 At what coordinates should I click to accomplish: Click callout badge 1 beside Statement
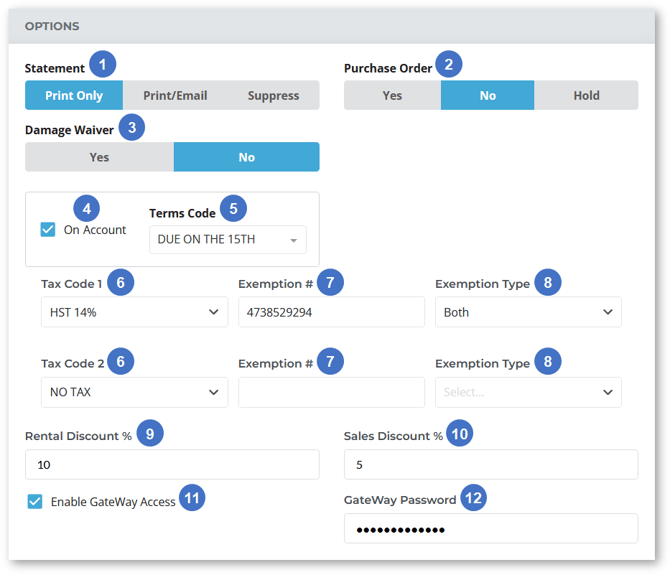(x=102, y=66)
